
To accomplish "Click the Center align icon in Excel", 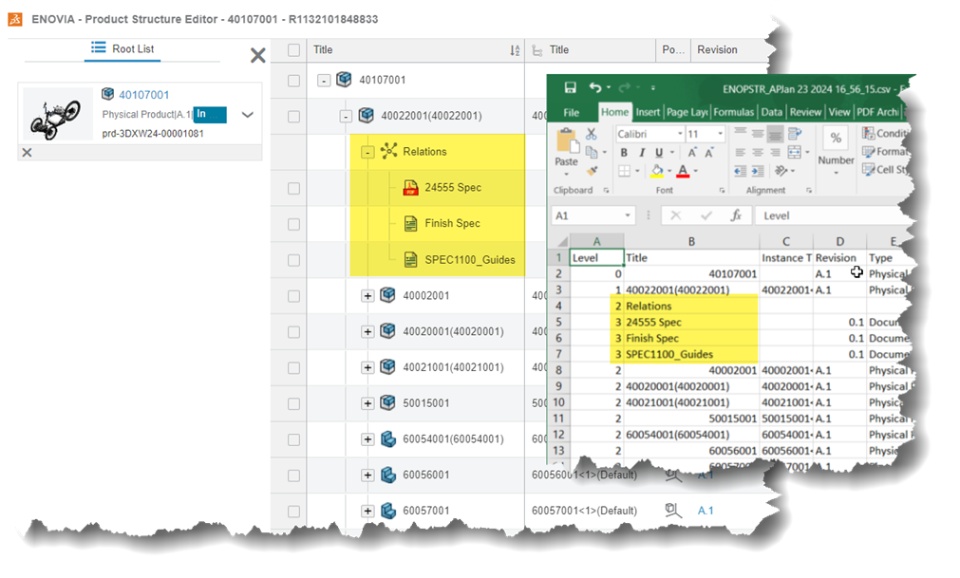I will [758, 152].
